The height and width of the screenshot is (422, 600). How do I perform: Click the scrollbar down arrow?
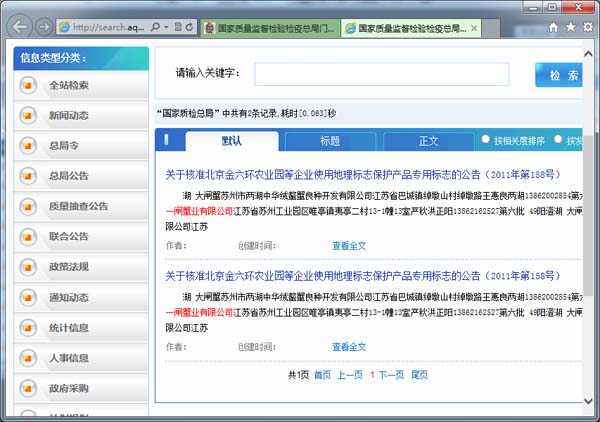click(x=588, y=401)
